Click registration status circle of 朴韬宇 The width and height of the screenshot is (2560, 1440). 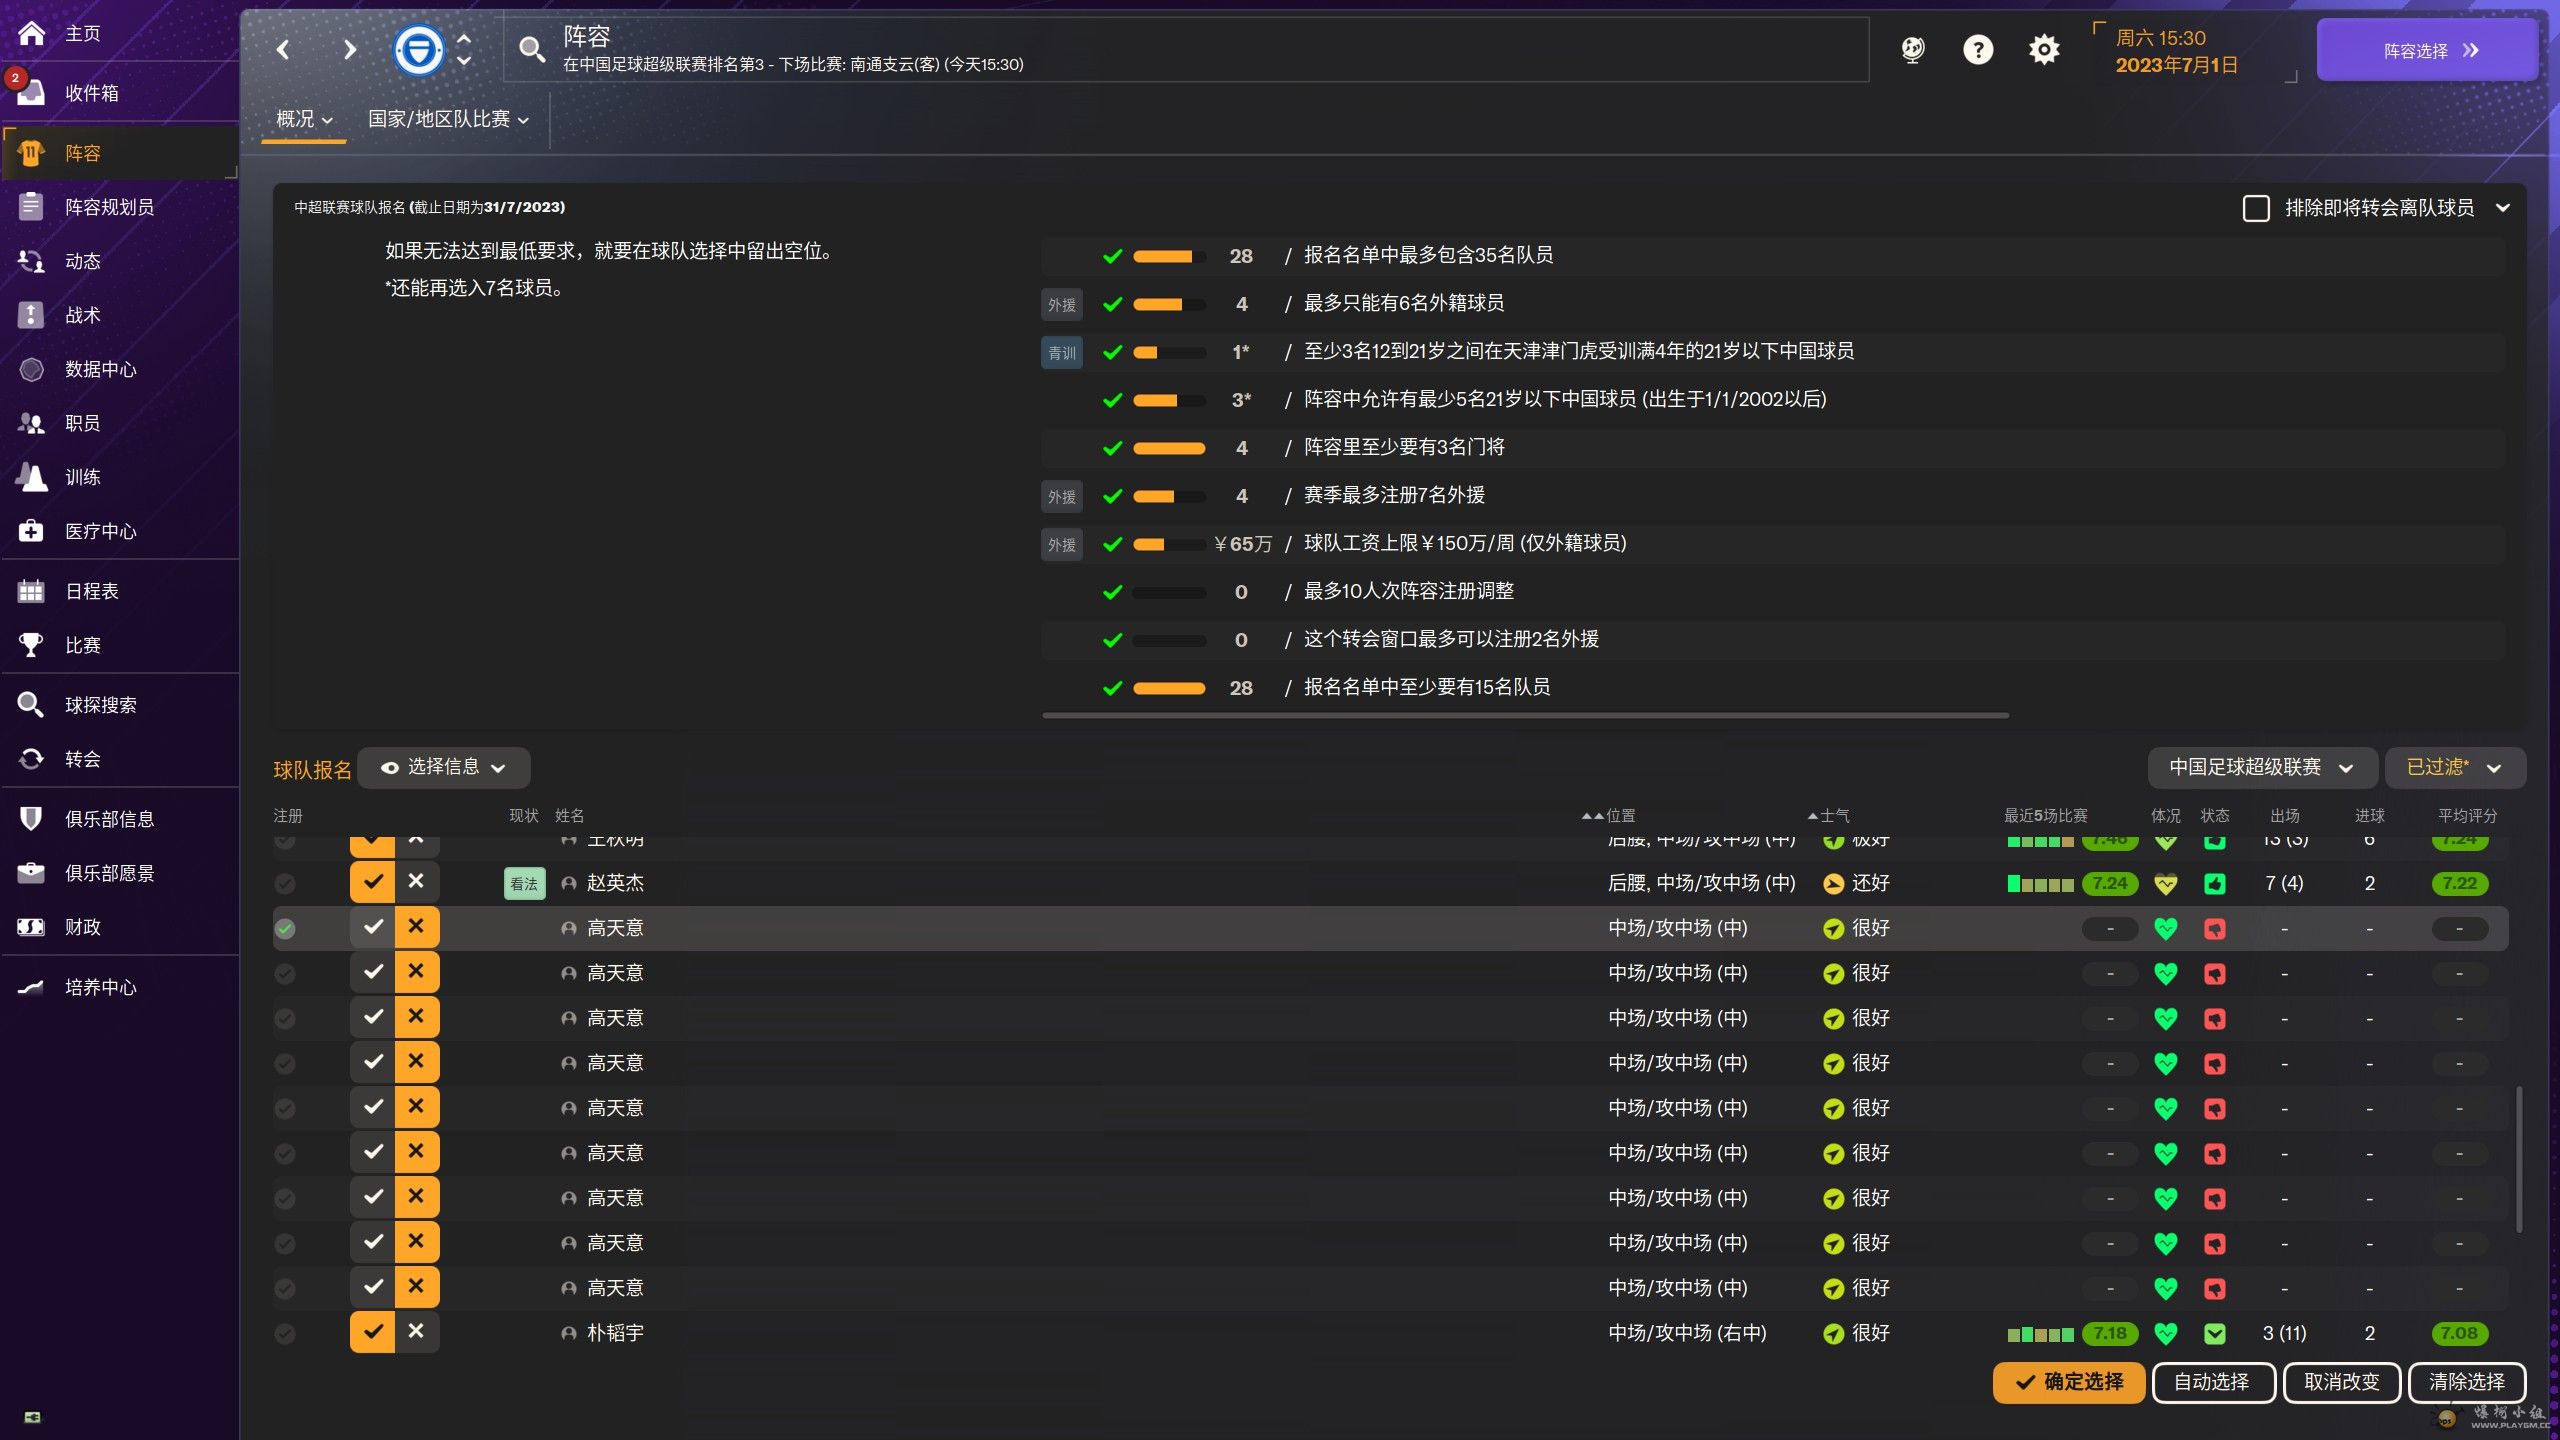pyautogui.click(x=285, y=1333)
